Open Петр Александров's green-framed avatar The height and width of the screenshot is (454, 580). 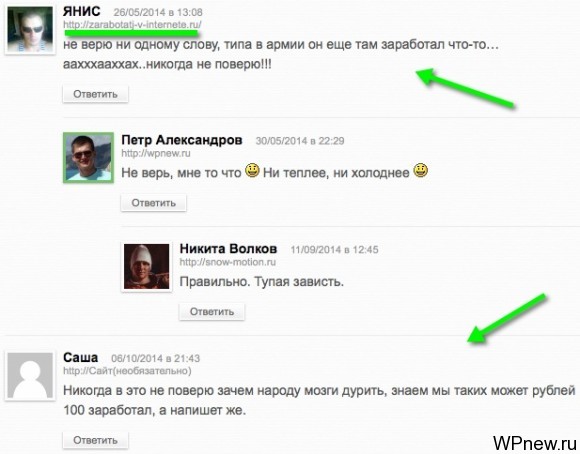88,158
